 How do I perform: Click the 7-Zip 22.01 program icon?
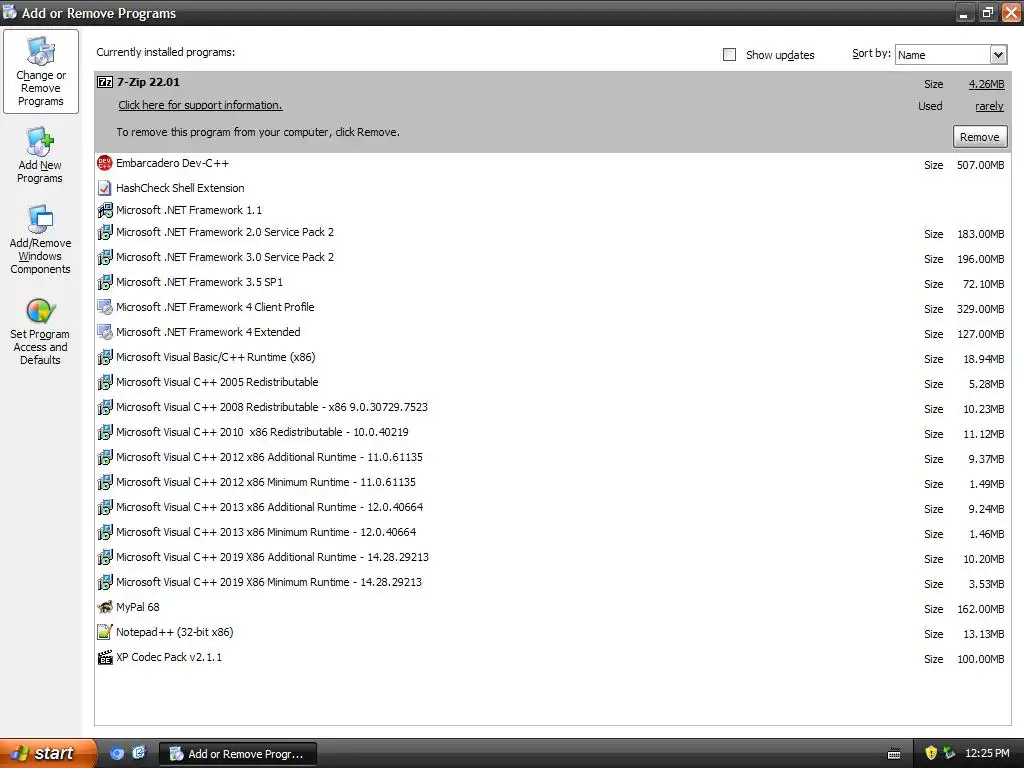click(104, 82)
